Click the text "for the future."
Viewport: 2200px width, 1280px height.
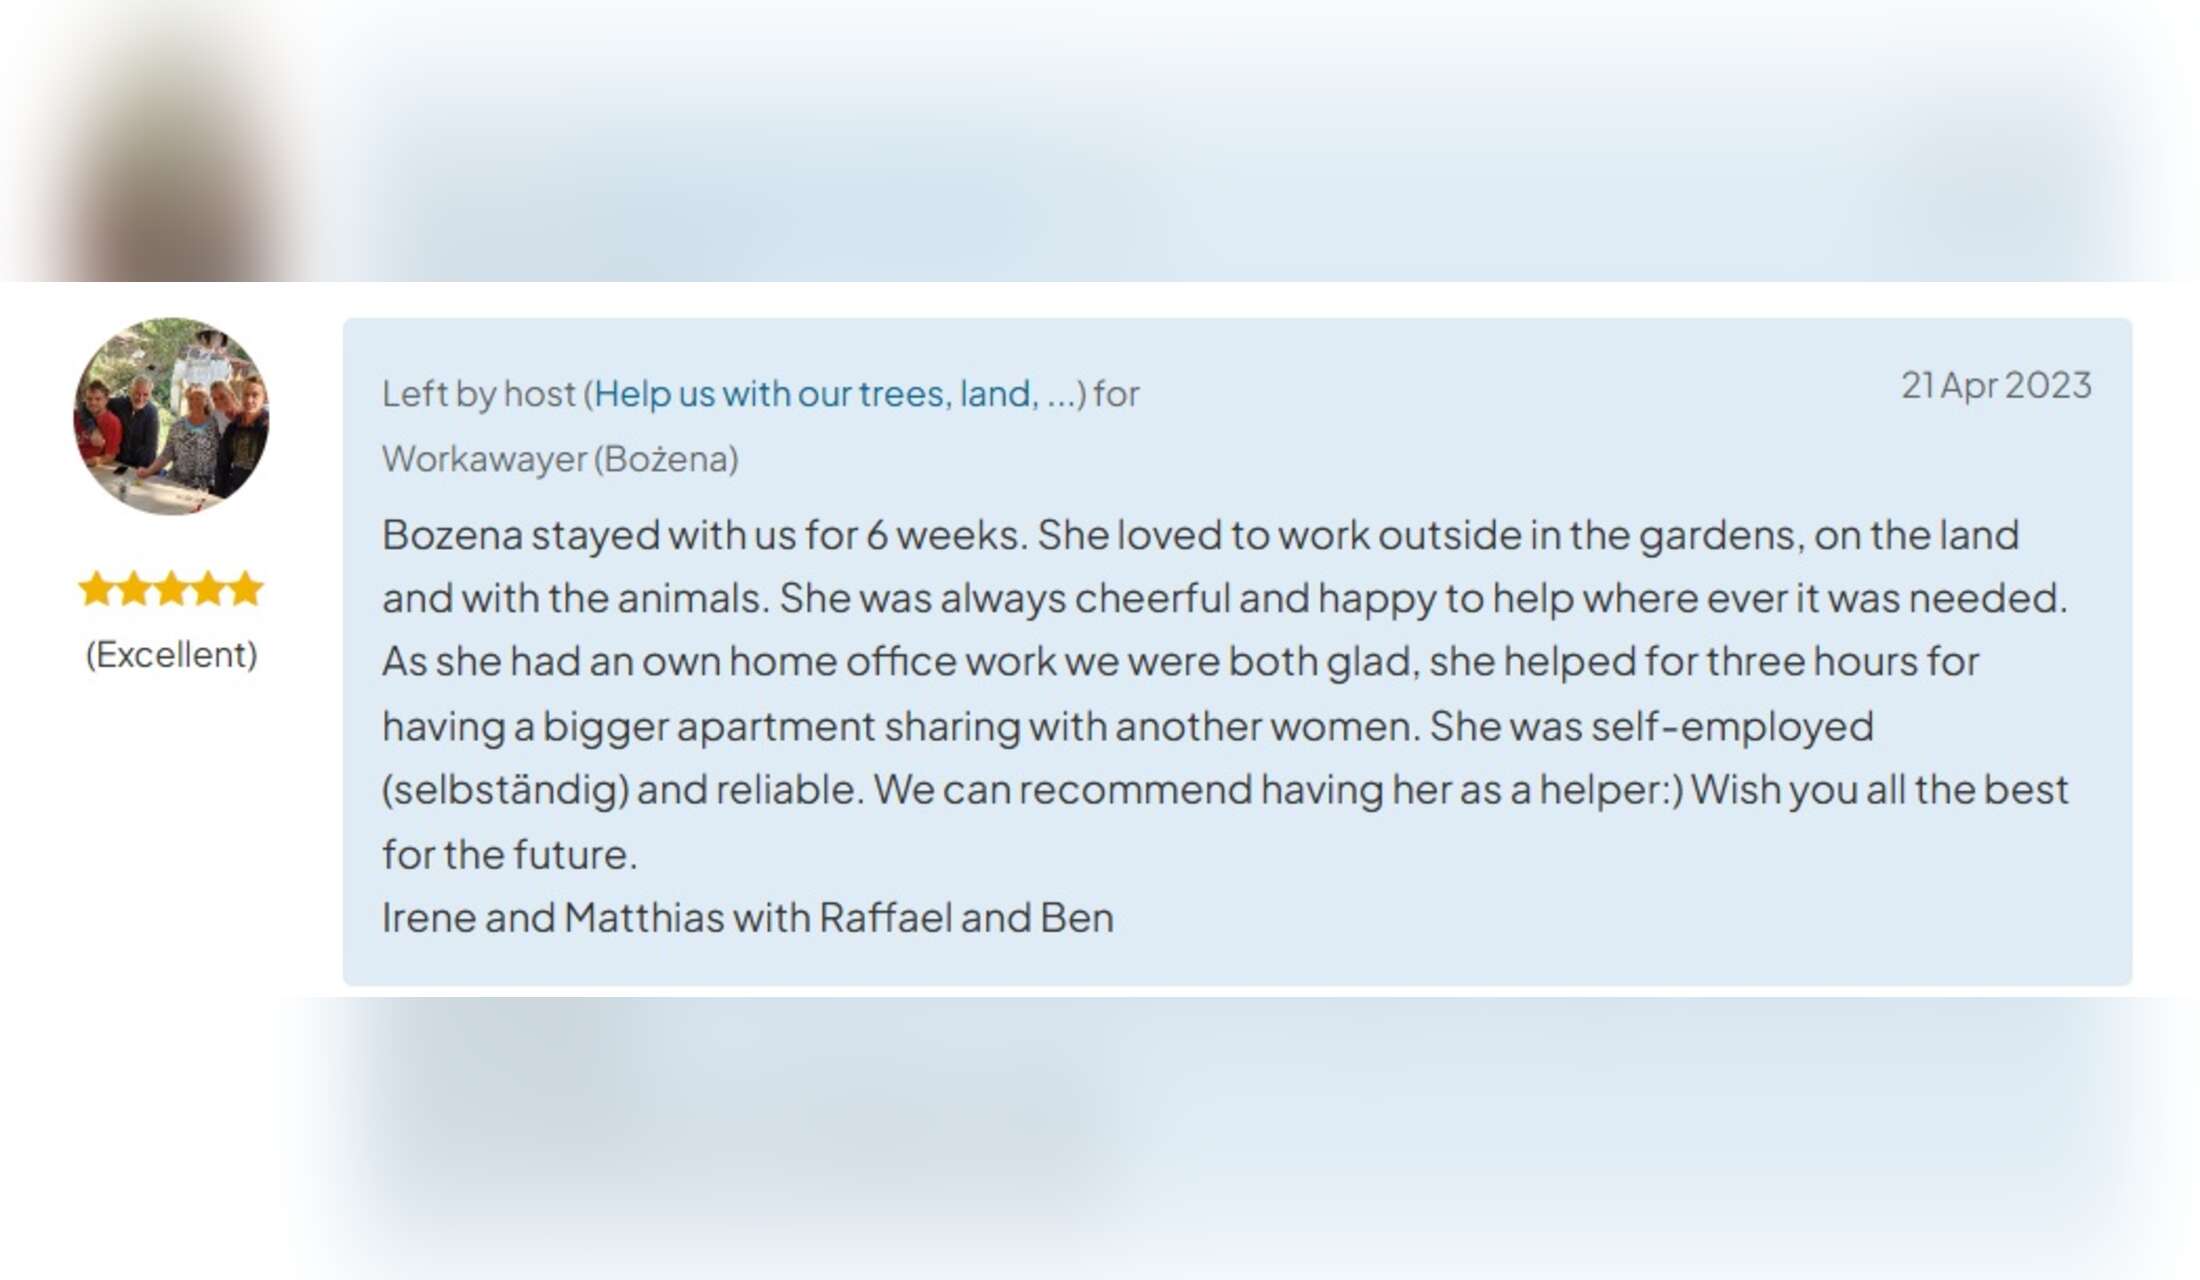pyautogui.click(x=509, y=855)
